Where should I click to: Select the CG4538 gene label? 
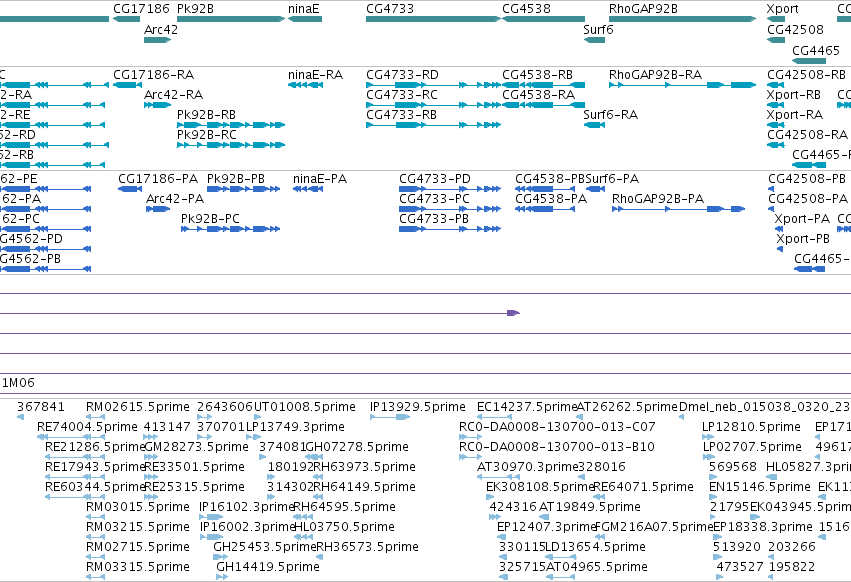[526, 9]
